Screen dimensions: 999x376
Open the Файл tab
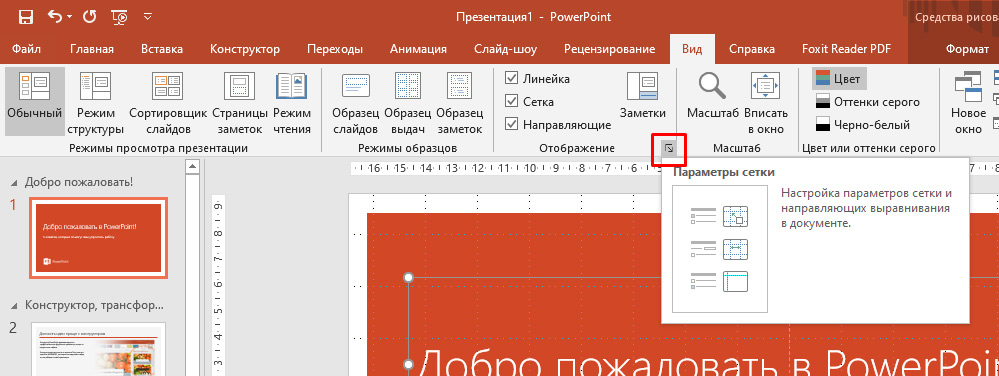27,49
